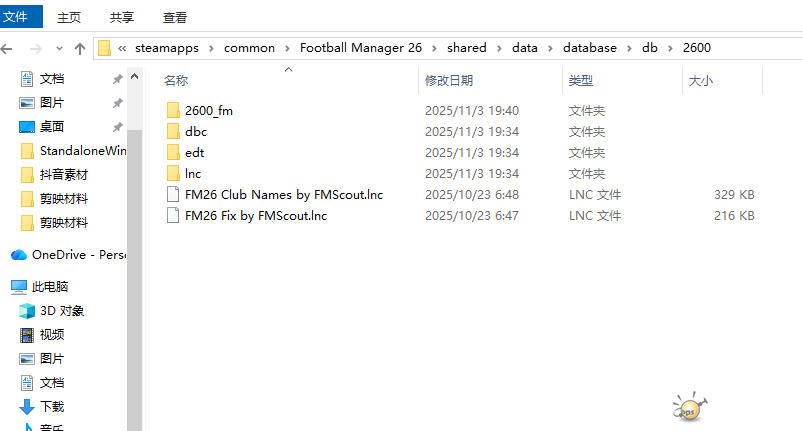The height and width of the screenshot is (431, 803).
Task: Open 3D 对象 in sidebar
Action: point(61,311)
